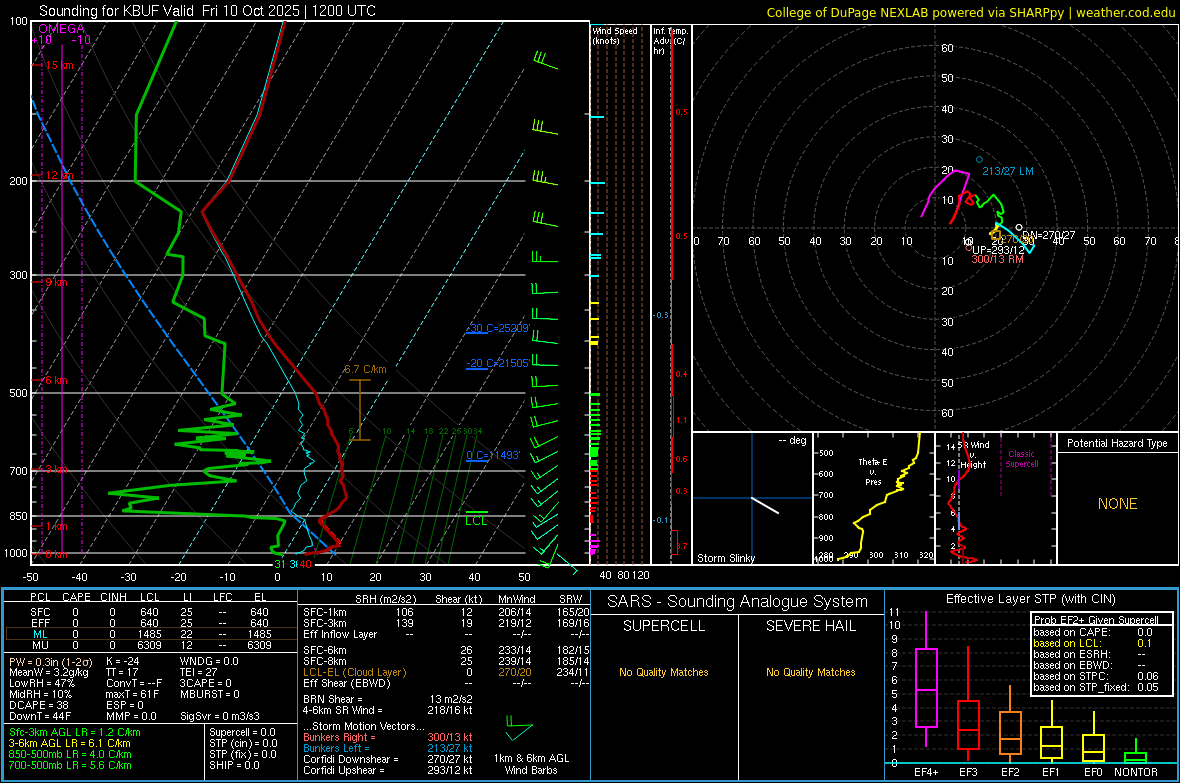Click the Classic Supercell label

pos(1021,459)
